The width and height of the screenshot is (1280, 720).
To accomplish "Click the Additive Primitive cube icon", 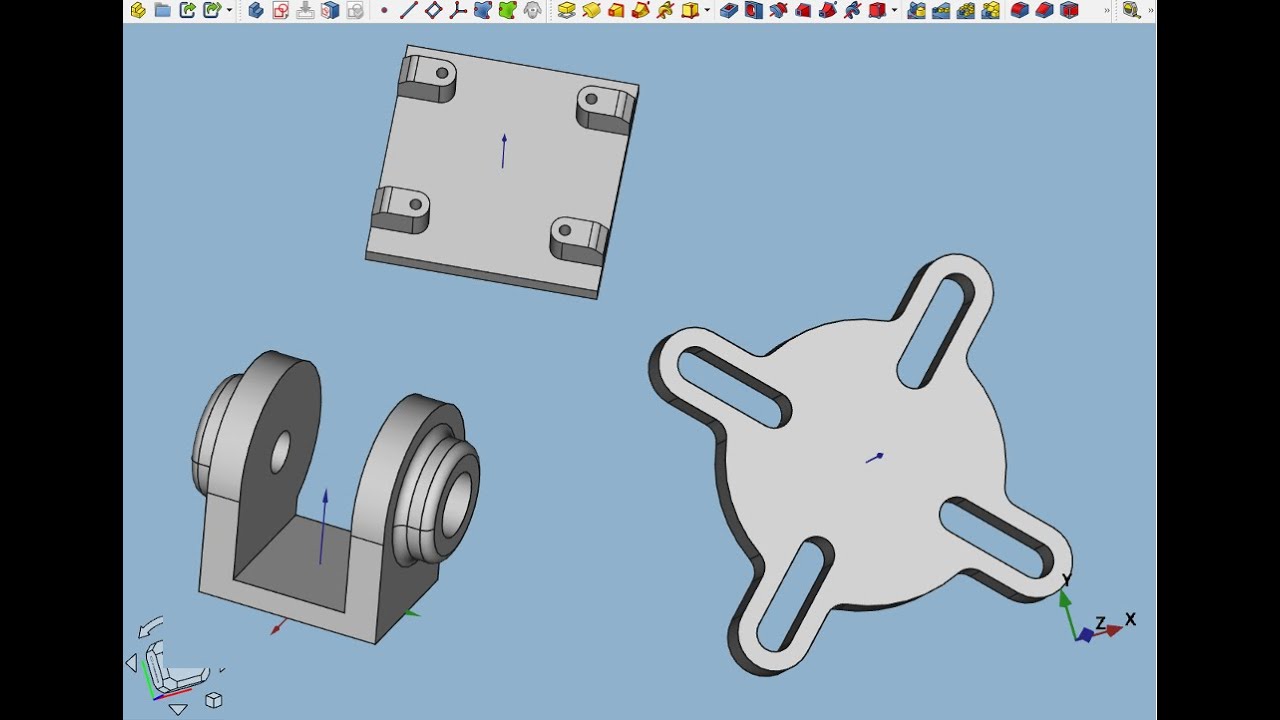I will [x=690, y=10].
